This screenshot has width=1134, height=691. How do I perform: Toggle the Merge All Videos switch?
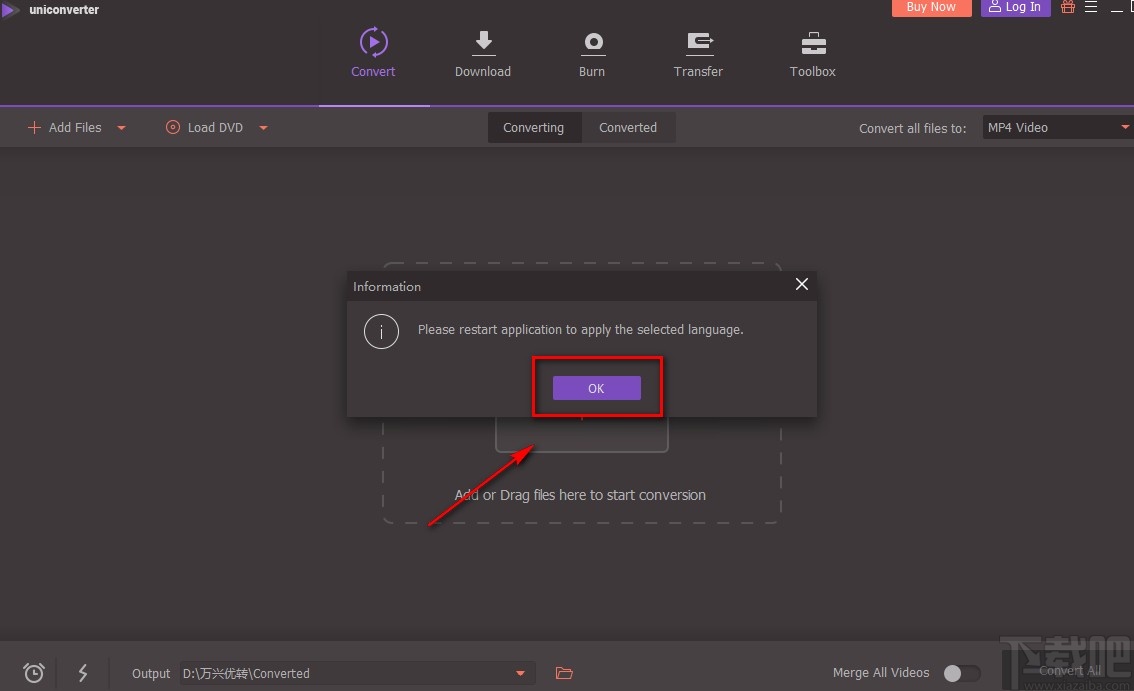pos(961,673)
